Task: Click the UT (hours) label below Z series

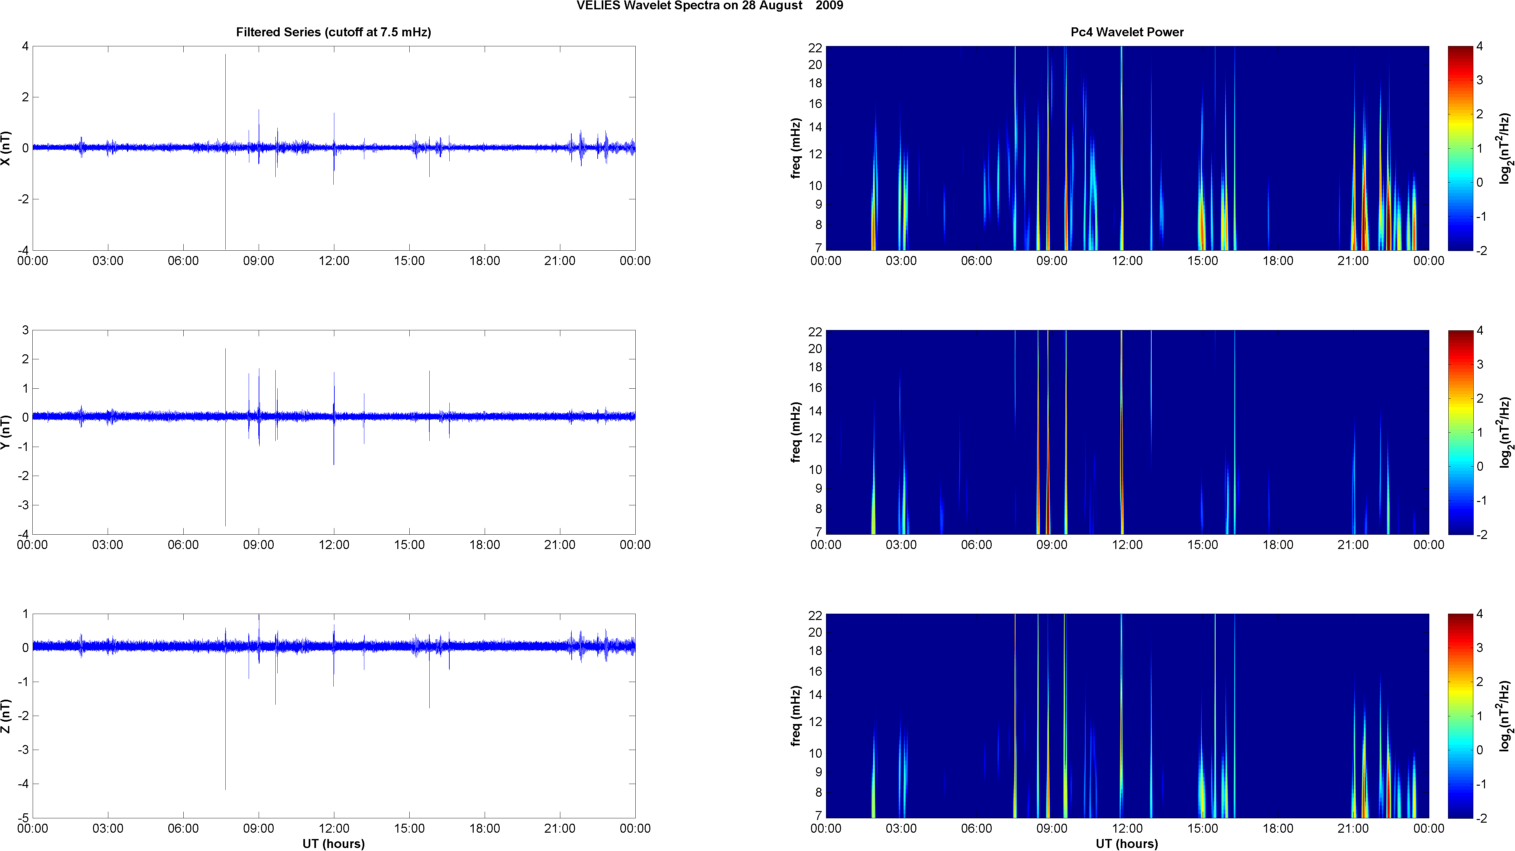Action: 333,844
